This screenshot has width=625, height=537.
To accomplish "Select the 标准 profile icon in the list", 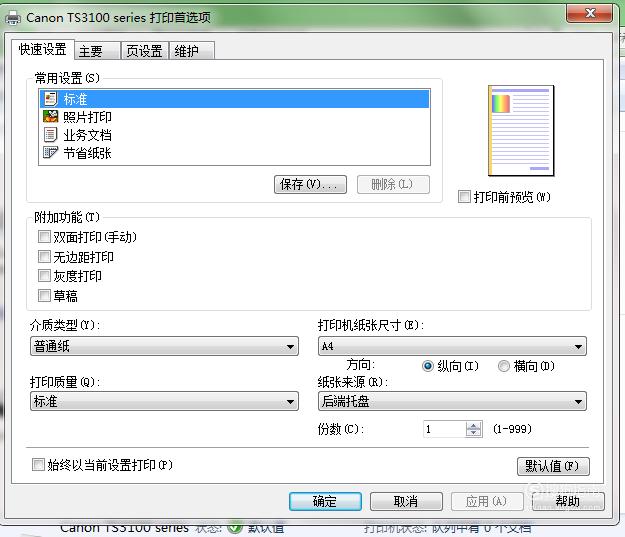I will tap(51, 98).
